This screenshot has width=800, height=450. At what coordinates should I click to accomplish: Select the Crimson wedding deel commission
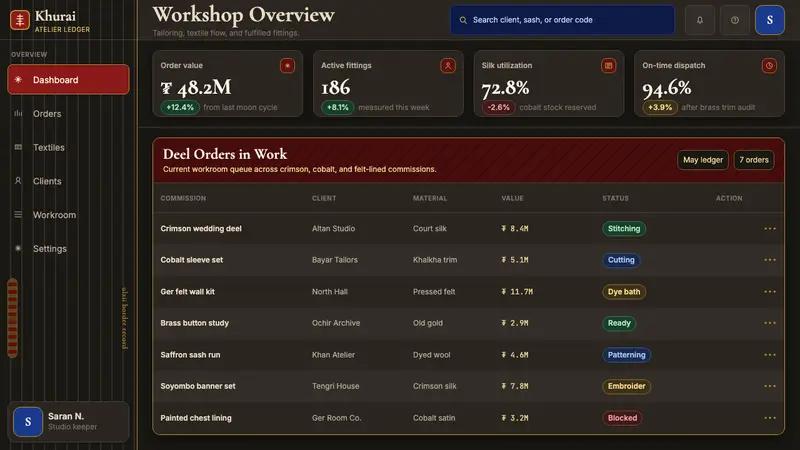pos(201,229)
